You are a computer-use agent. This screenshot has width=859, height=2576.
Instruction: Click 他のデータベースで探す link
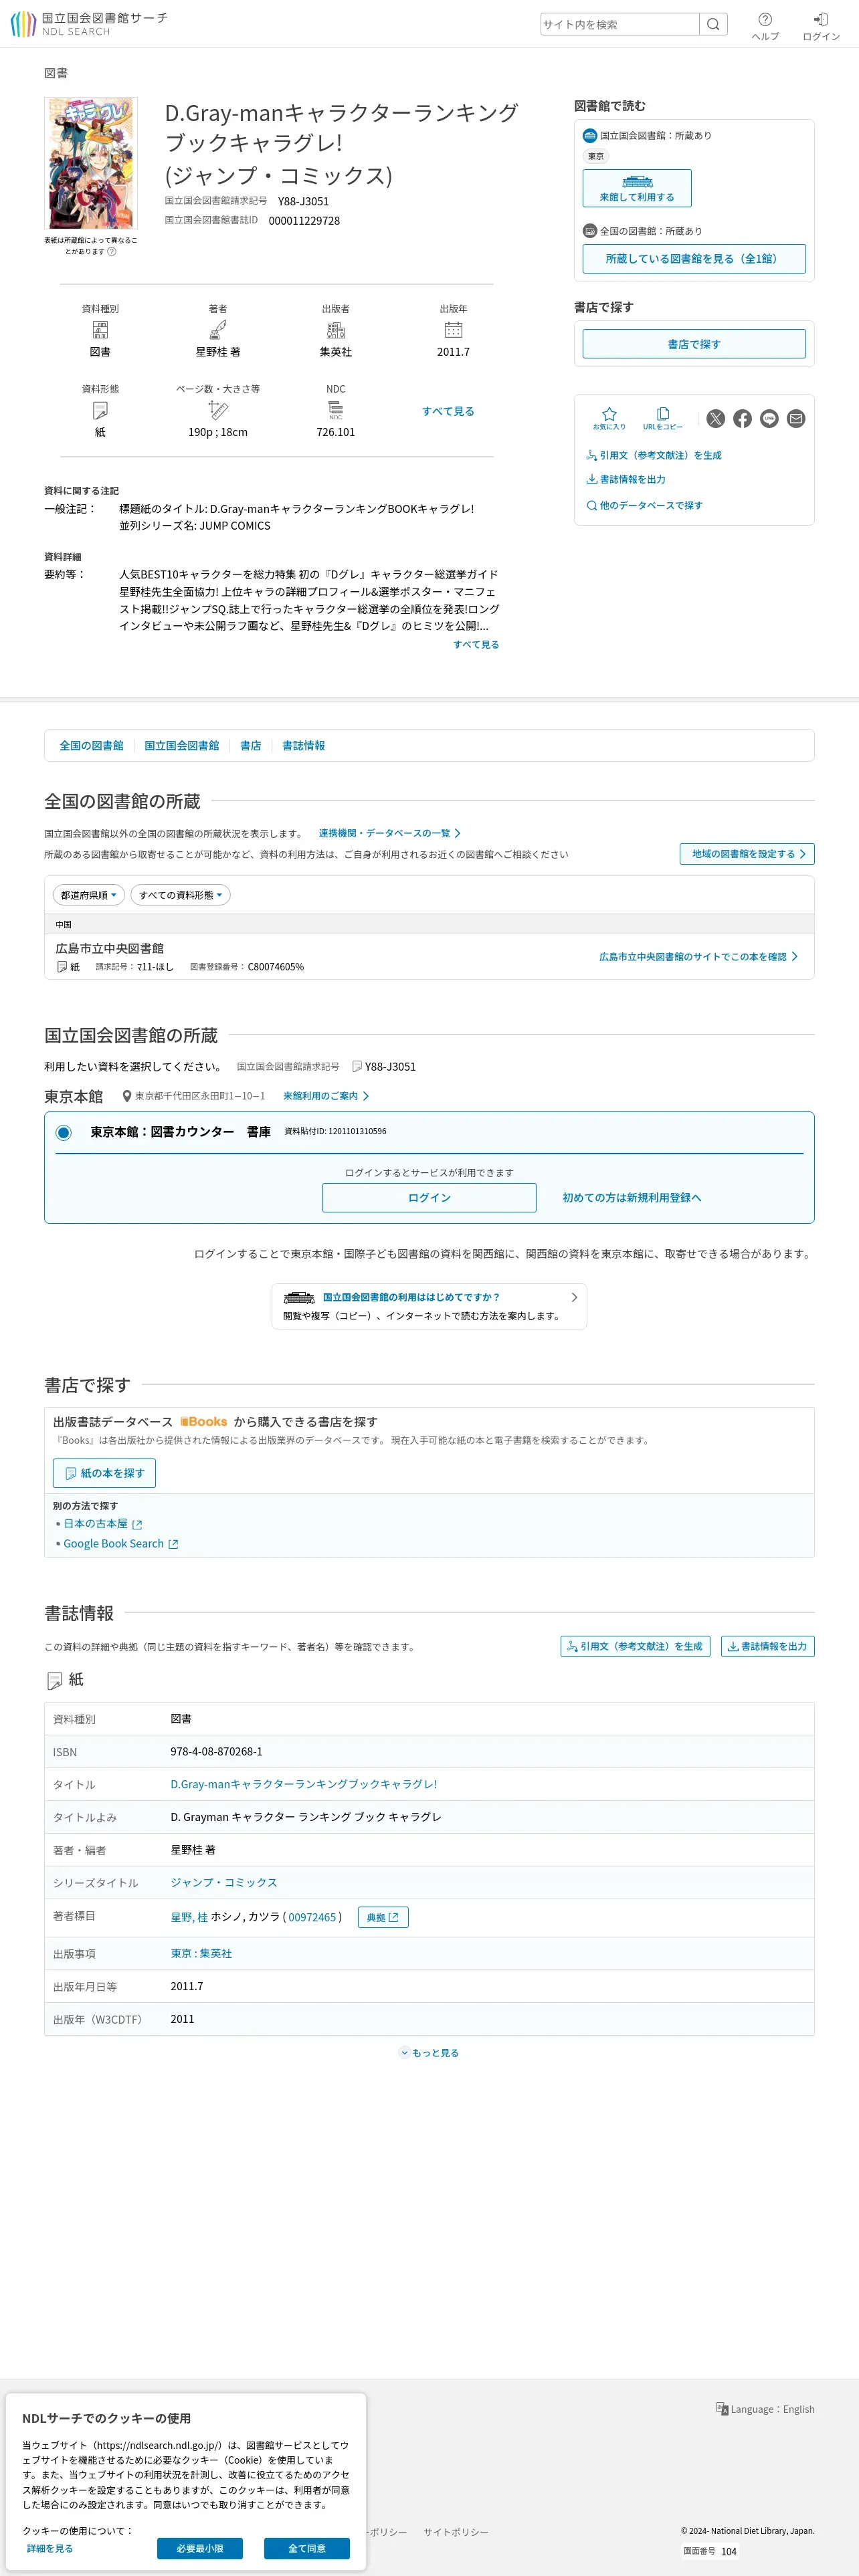coord(644,505)
